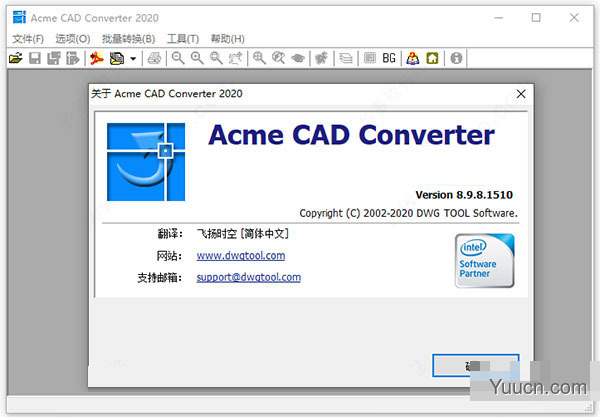Click the Save floppy disk icon
The height and width of the screenshot is (417, 600).
click(x=35, y=58)
